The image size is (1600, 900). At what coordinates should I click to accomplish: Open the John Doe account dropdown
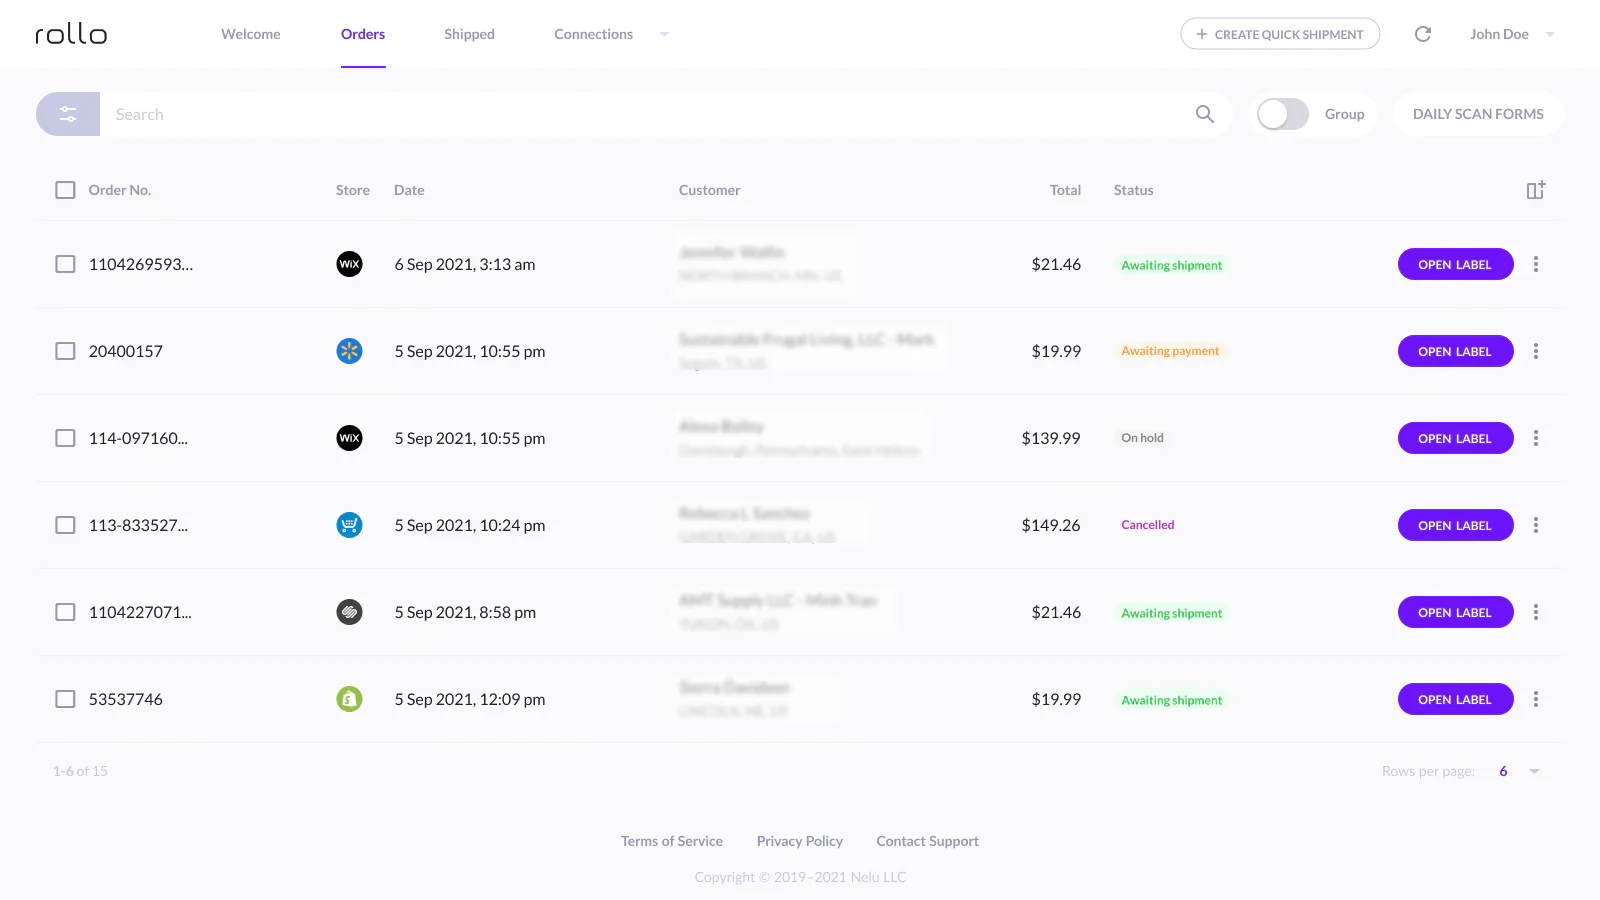[1512, 33]
